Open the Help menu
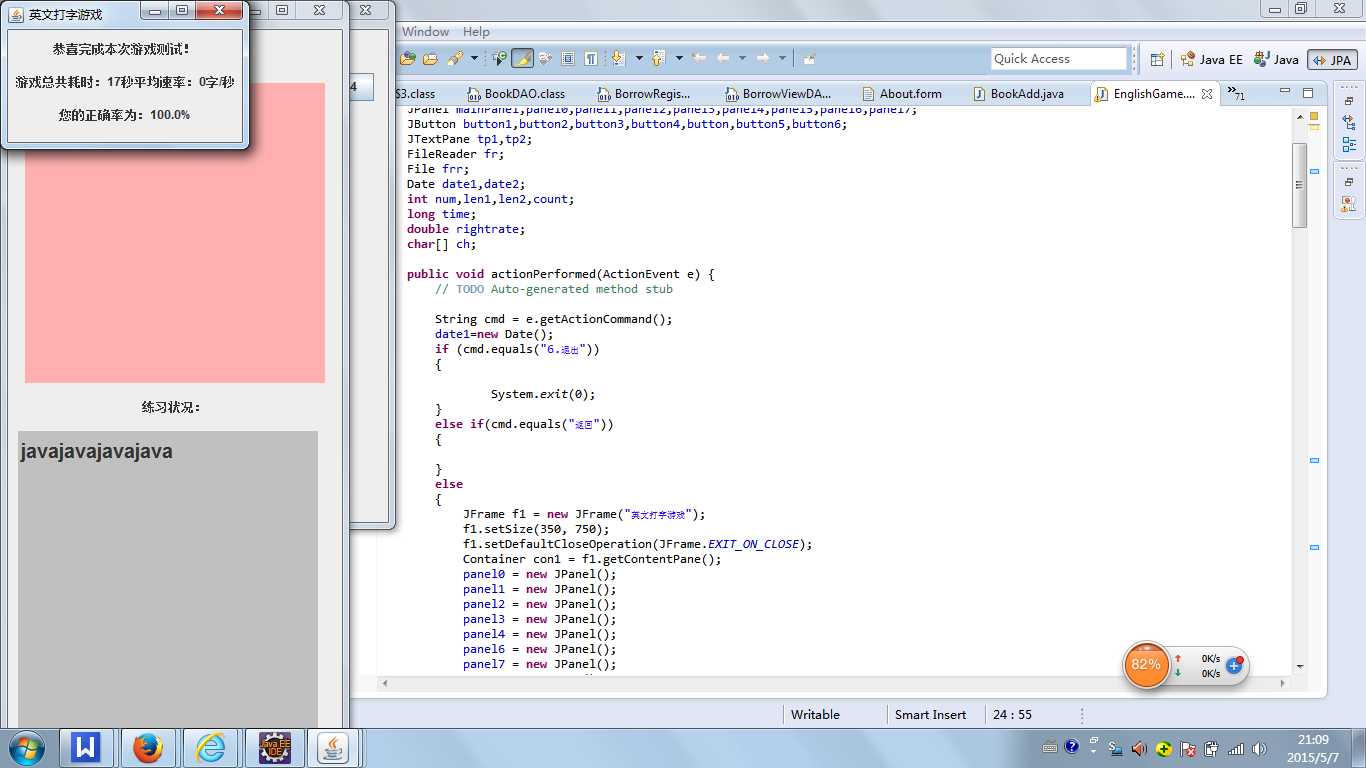 pos(476,32)
